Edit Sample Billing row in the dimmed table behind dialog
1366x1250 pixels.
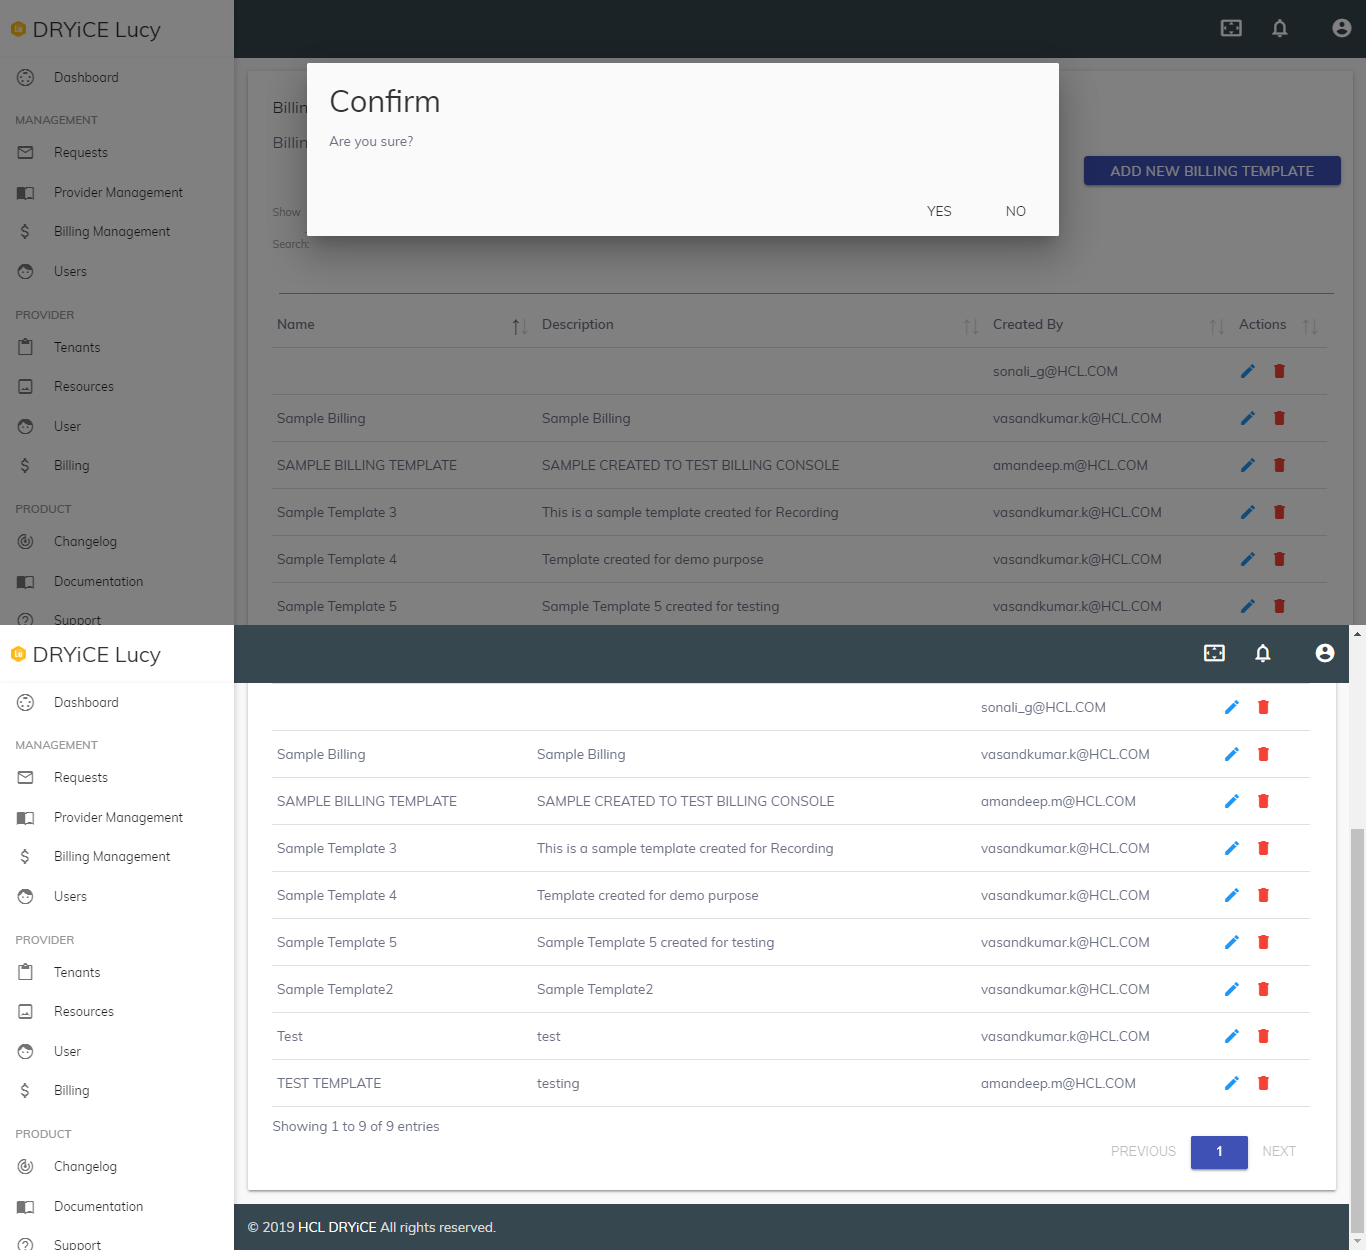1248,418
